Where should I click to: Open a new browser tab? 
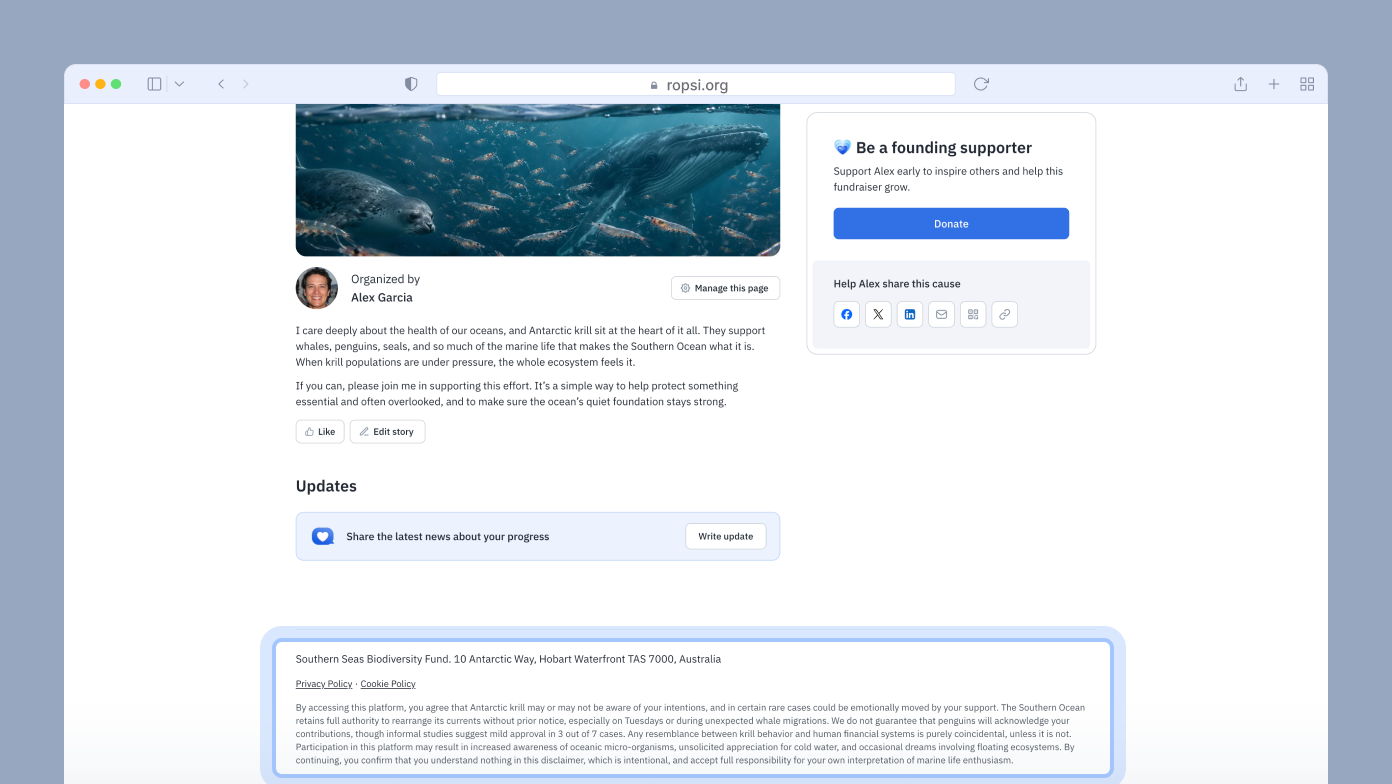1274,84
